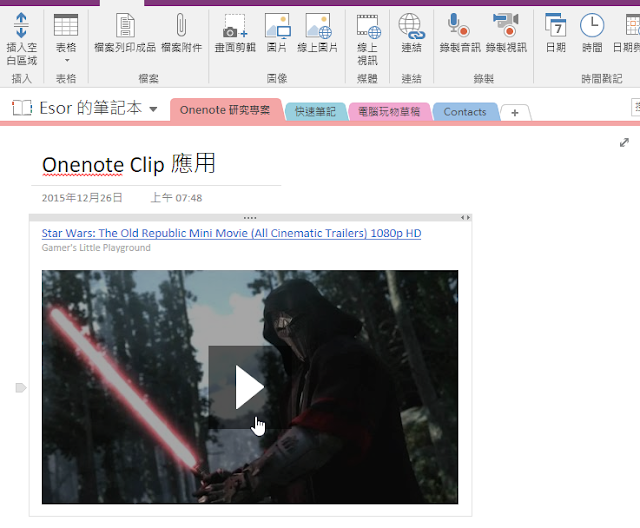Click Gamer's Little Playground caption text
The height and width of the screenshot is (528, 640).
coord(96,248)
